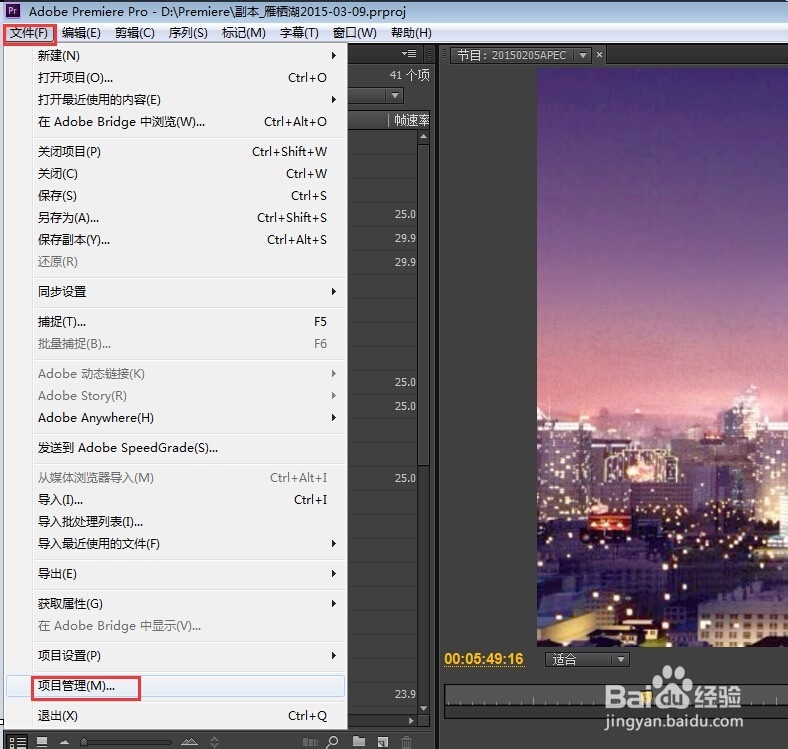Click horizontal scrollbar right arrow
The height and width of the screenshot is (749, 788).
pyautogui.click(x=411, y=721)
